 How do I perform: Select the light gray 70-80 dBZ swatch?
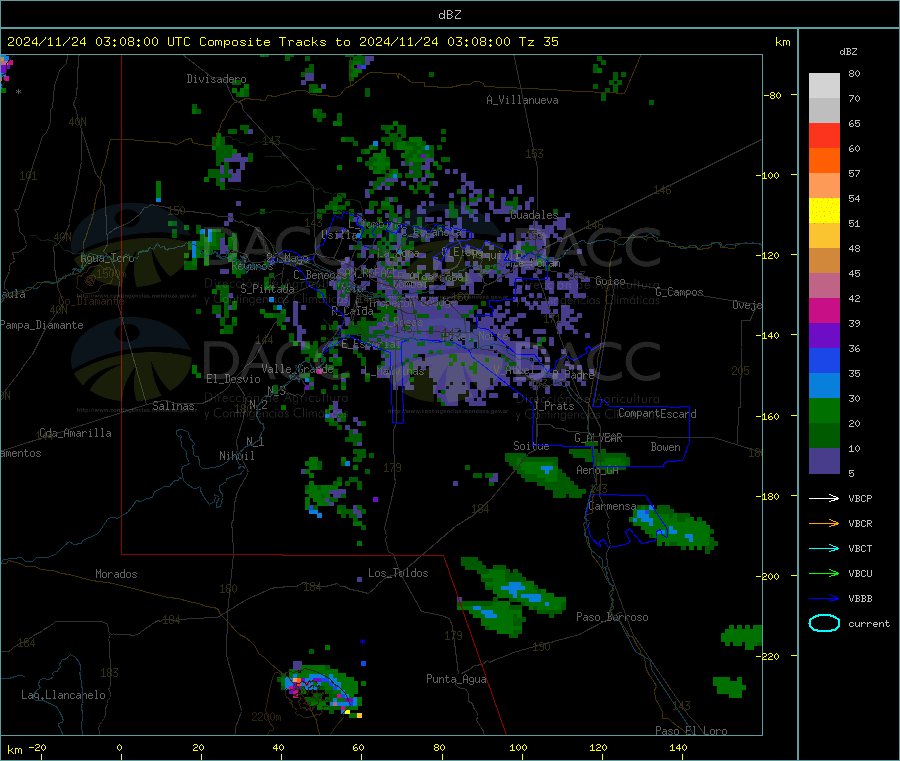(x=824, y=86)
